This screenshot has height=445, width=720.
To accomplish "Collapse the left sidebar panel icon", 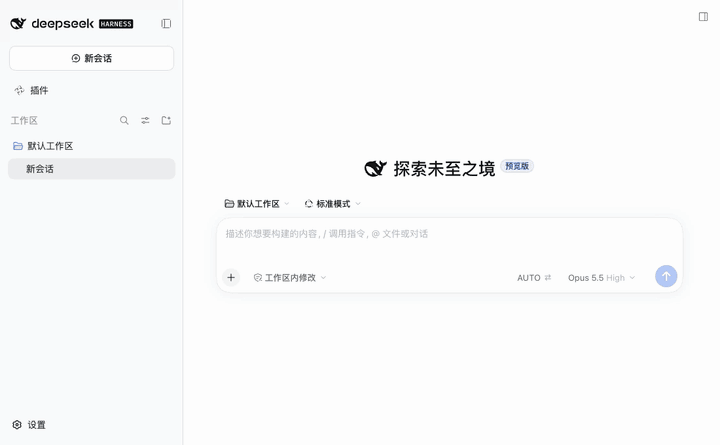I will [x=166, y=23].
